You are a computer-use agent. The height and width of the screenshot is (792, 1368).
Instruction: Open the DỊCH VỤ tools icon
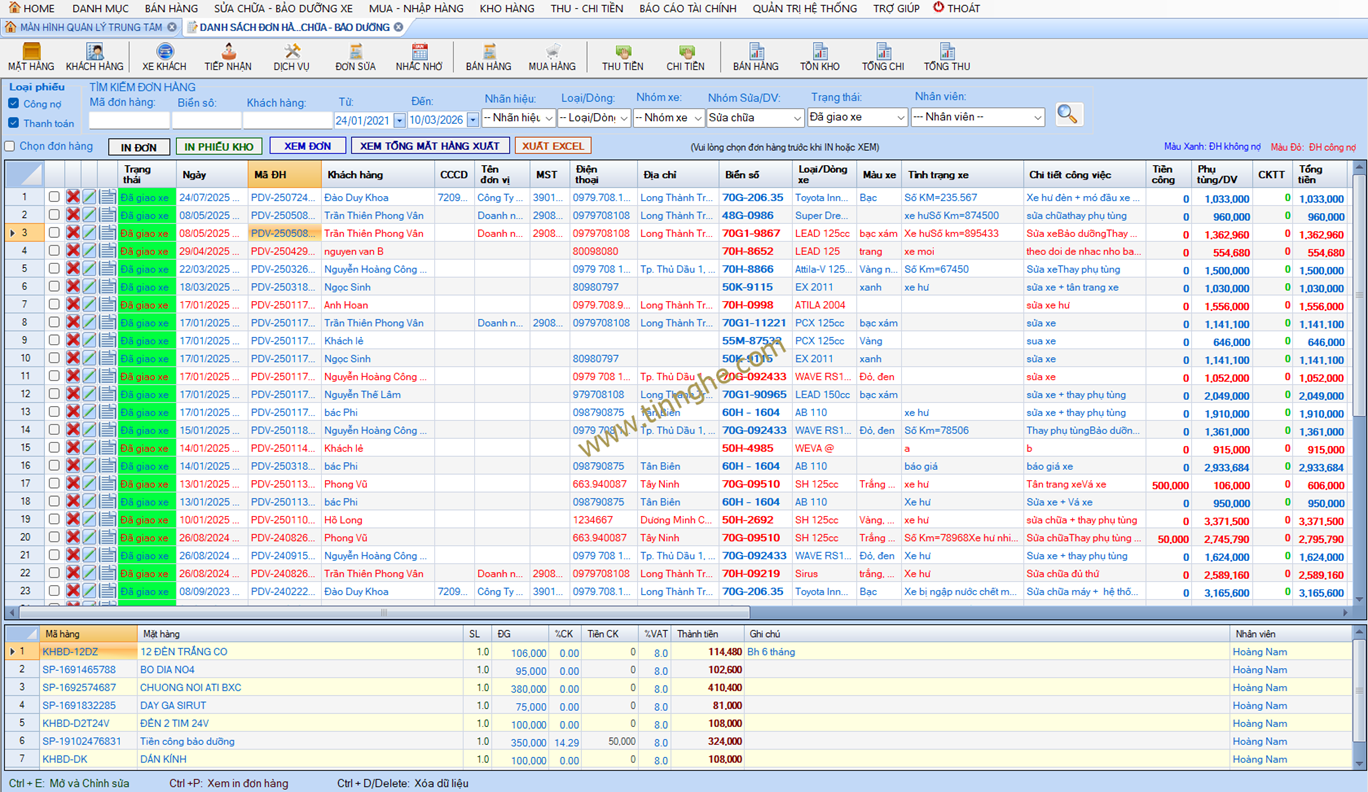(291, 56)
